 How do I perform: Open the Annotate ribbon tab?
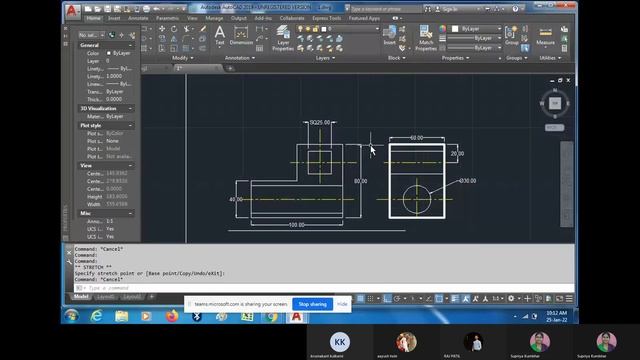tap(138, 18)
